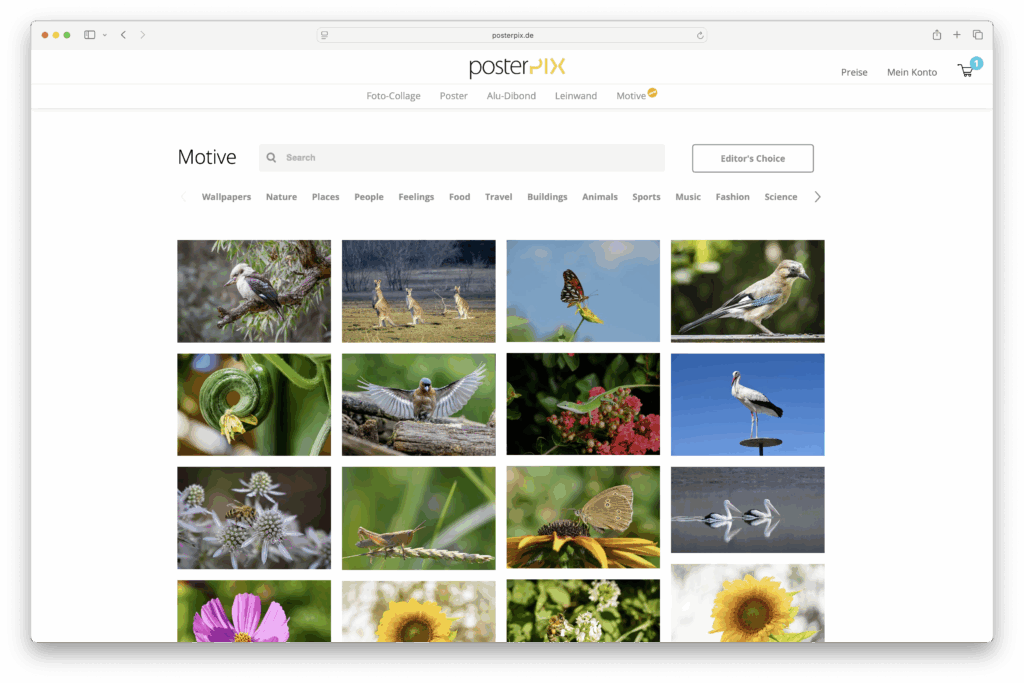The image size is (1024, 683).
Task: Select the Nature category
Action: click(x=281, y=197)
